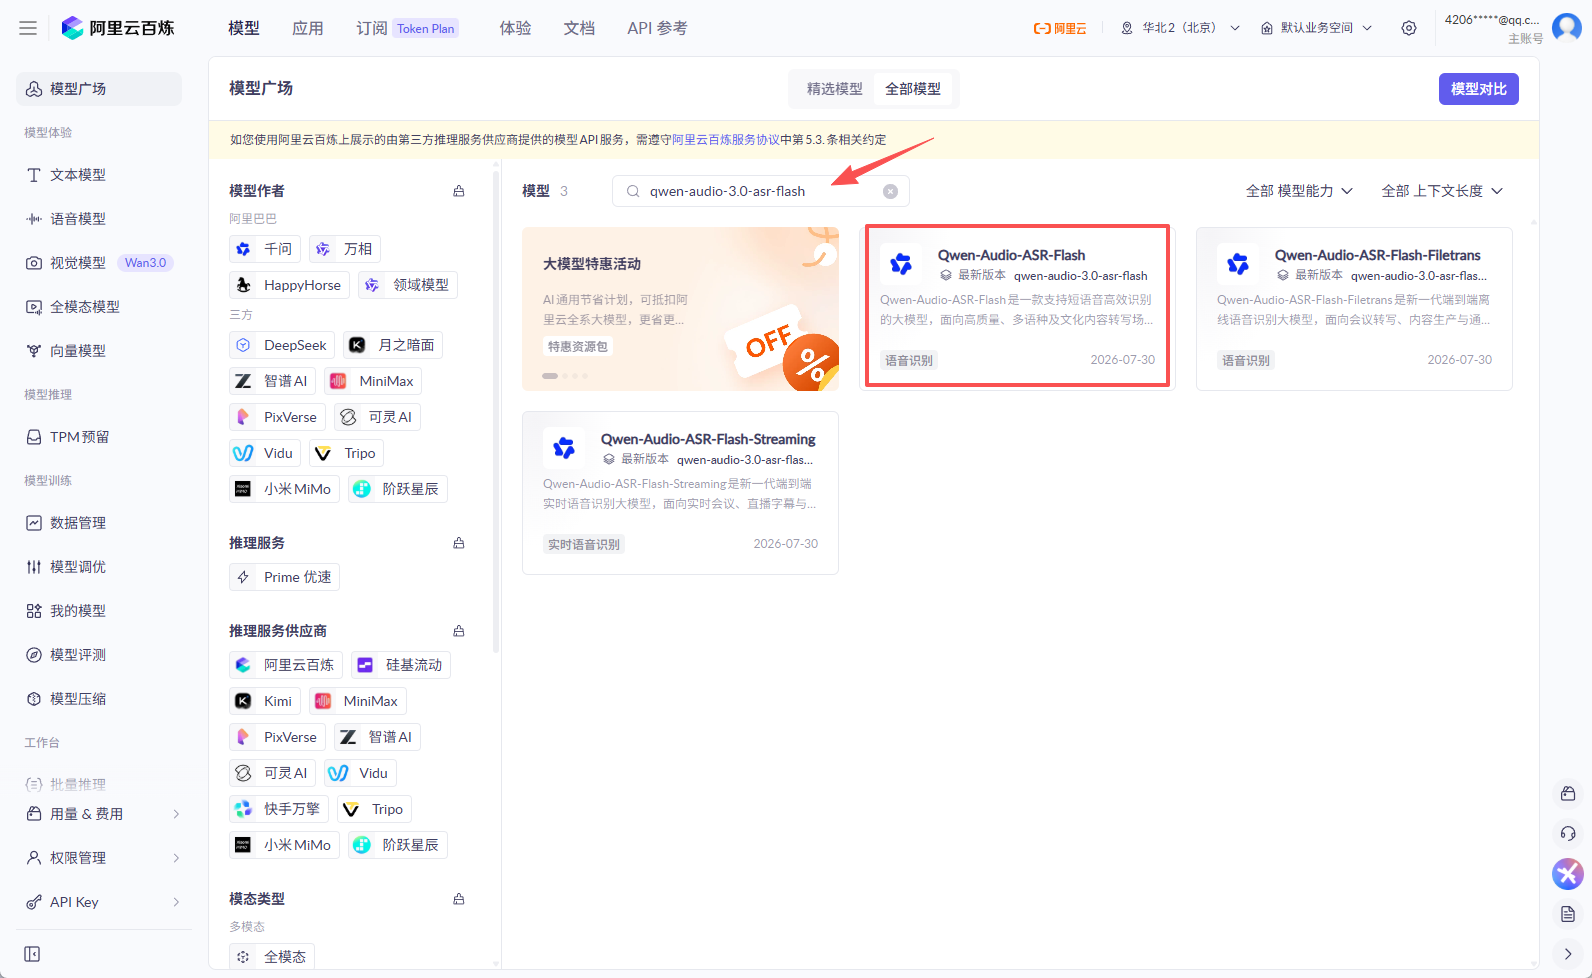Click lock icon beside 模型作者

(x=459, y=191)
